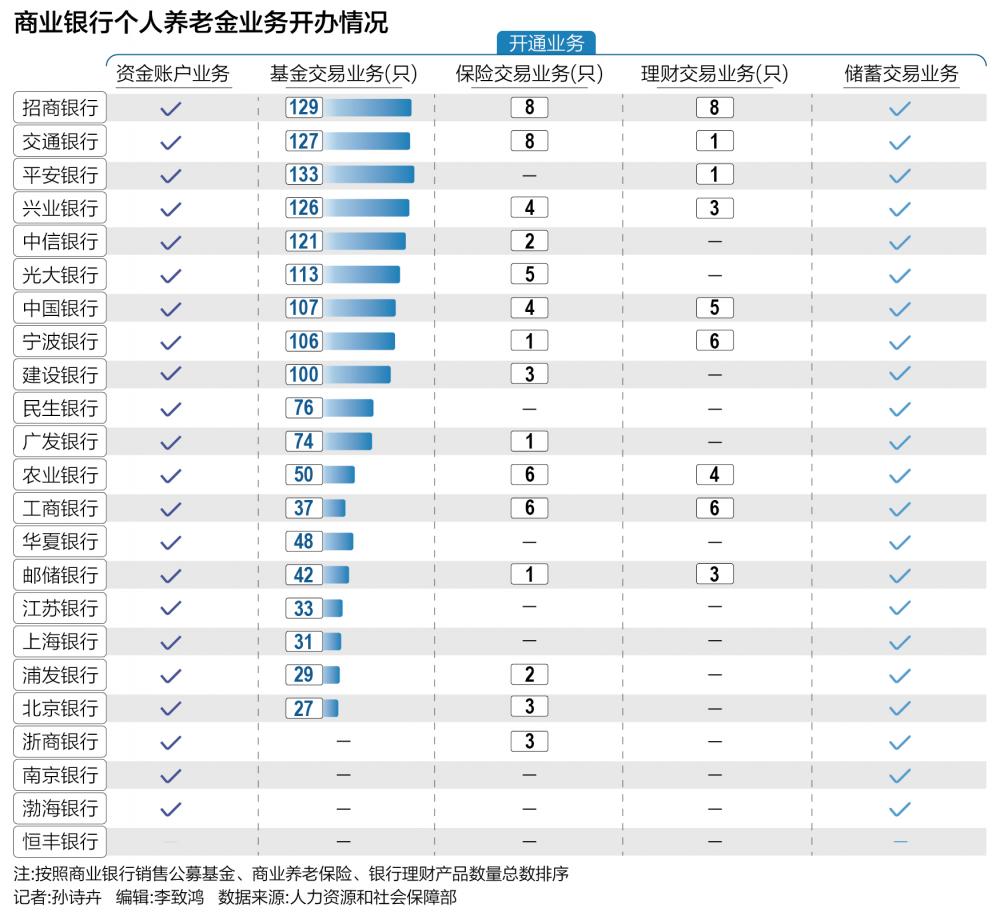This screenshot has width=1000, height=912.
Task: Click the 恒丰银行 row label
Action: [60, 841]
